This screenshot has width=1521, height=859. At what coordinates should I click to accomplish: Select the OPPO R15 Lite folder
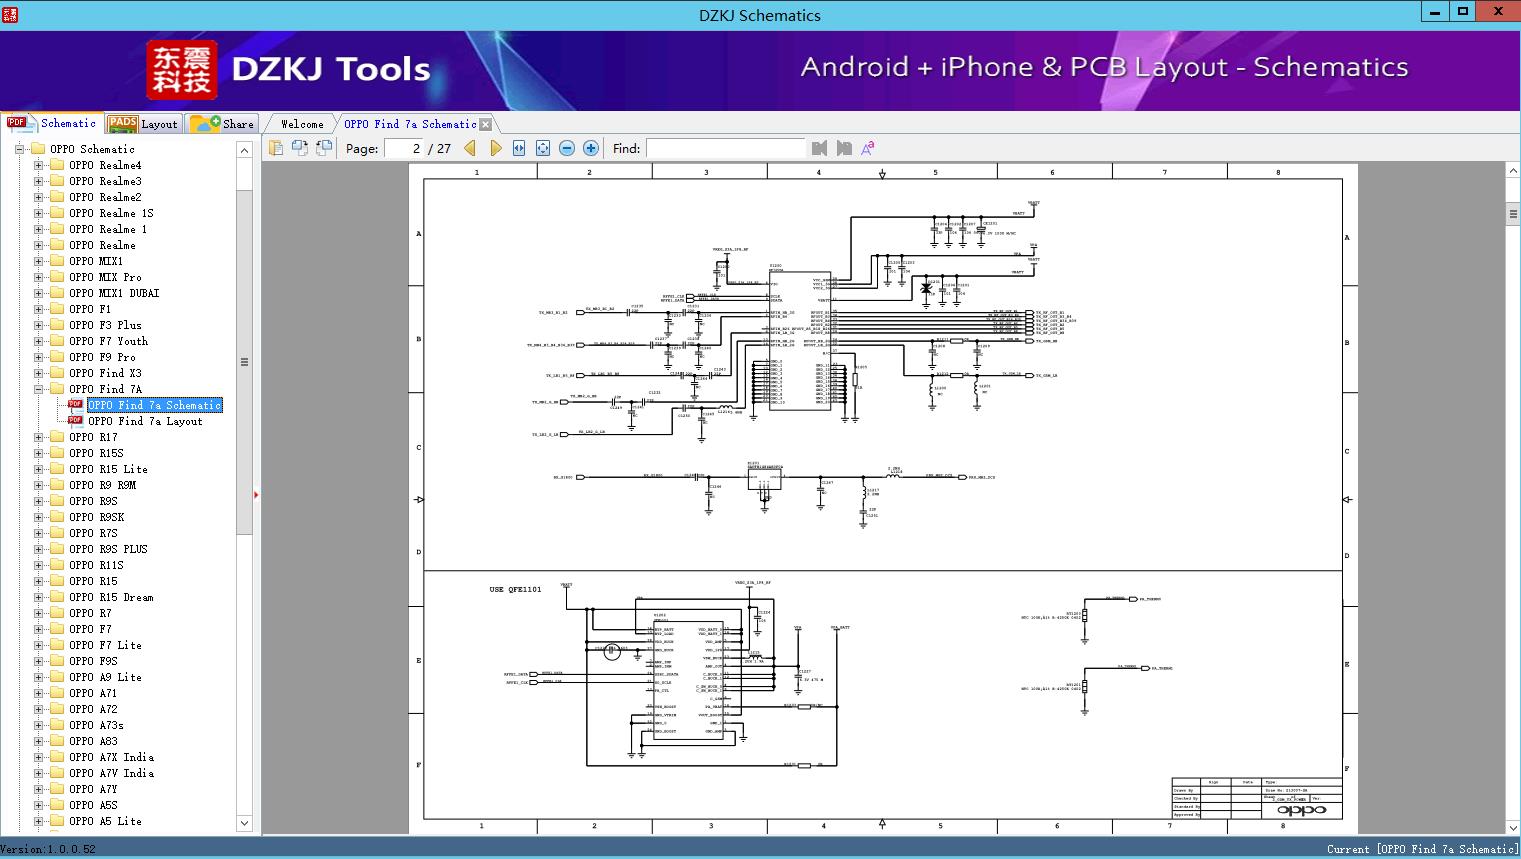point(108,469)
